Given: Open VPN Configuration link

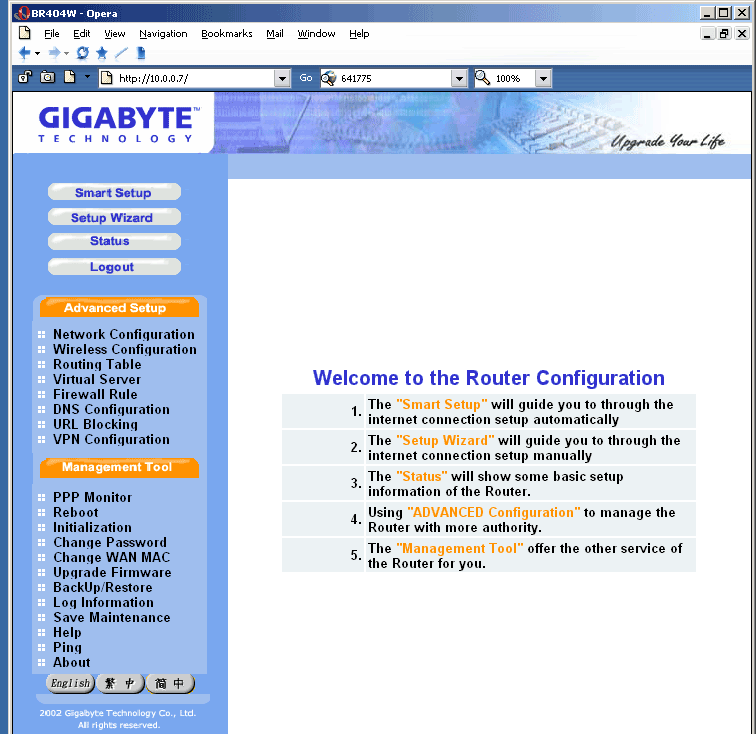Looking at the screenshot, I should (111, 439).
